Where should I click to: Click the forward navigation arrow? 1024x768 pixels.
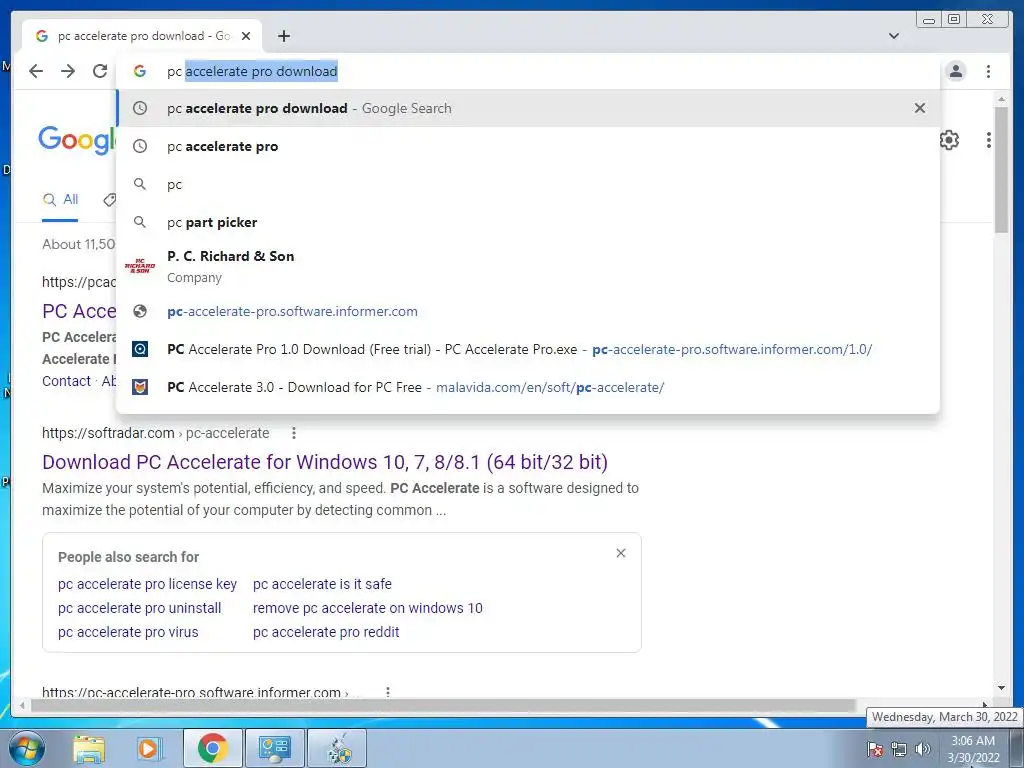[x=68, y=71]
